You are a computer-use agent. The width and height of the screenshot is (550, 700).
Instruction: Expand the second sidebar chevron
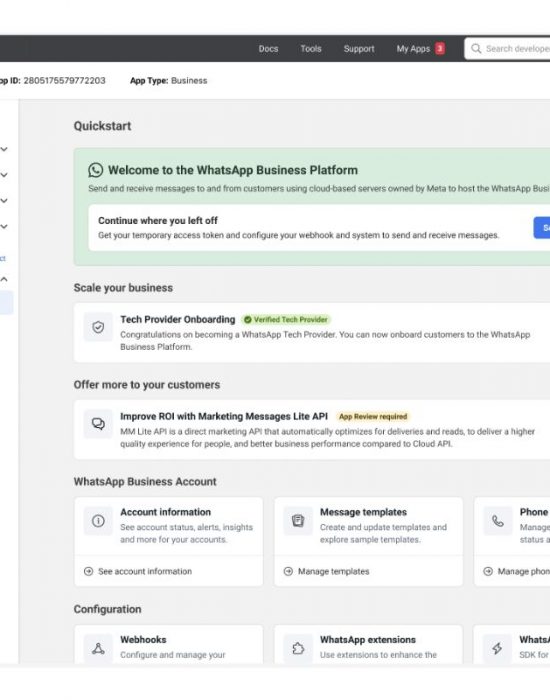(x=4, y=175)
